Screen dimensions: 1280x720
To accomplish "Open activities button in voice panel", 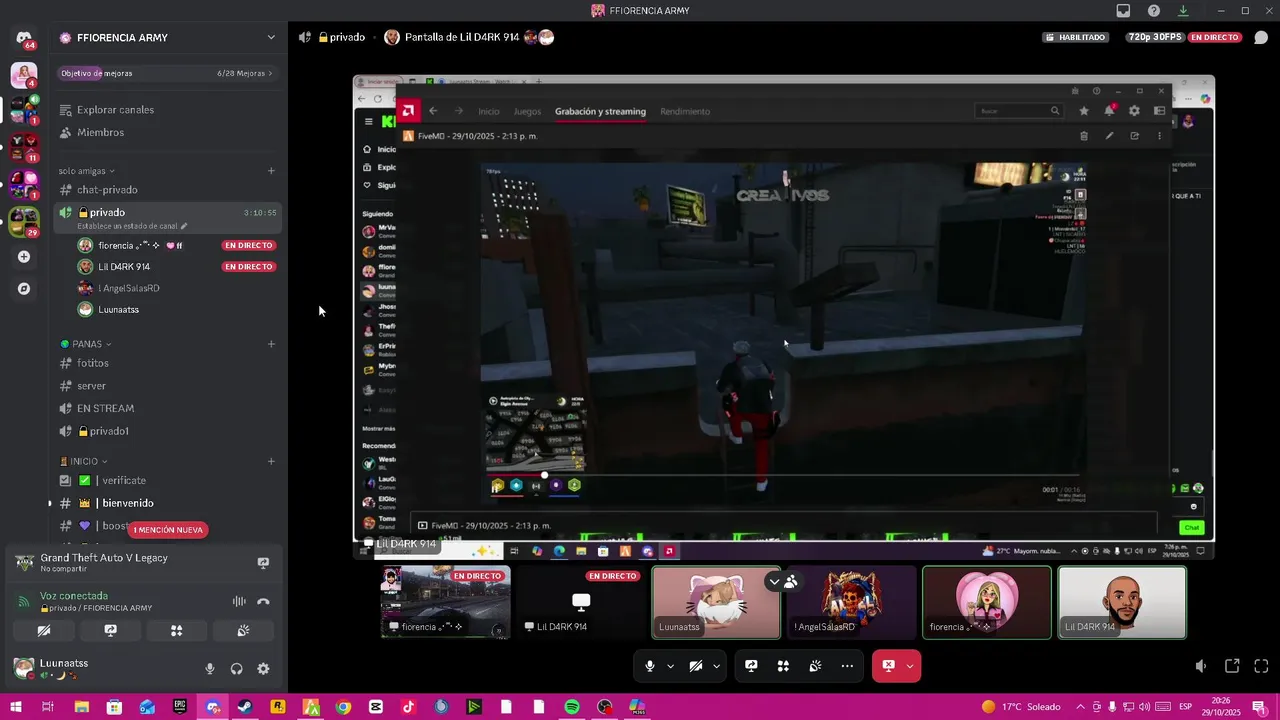I will pos(176,631).
